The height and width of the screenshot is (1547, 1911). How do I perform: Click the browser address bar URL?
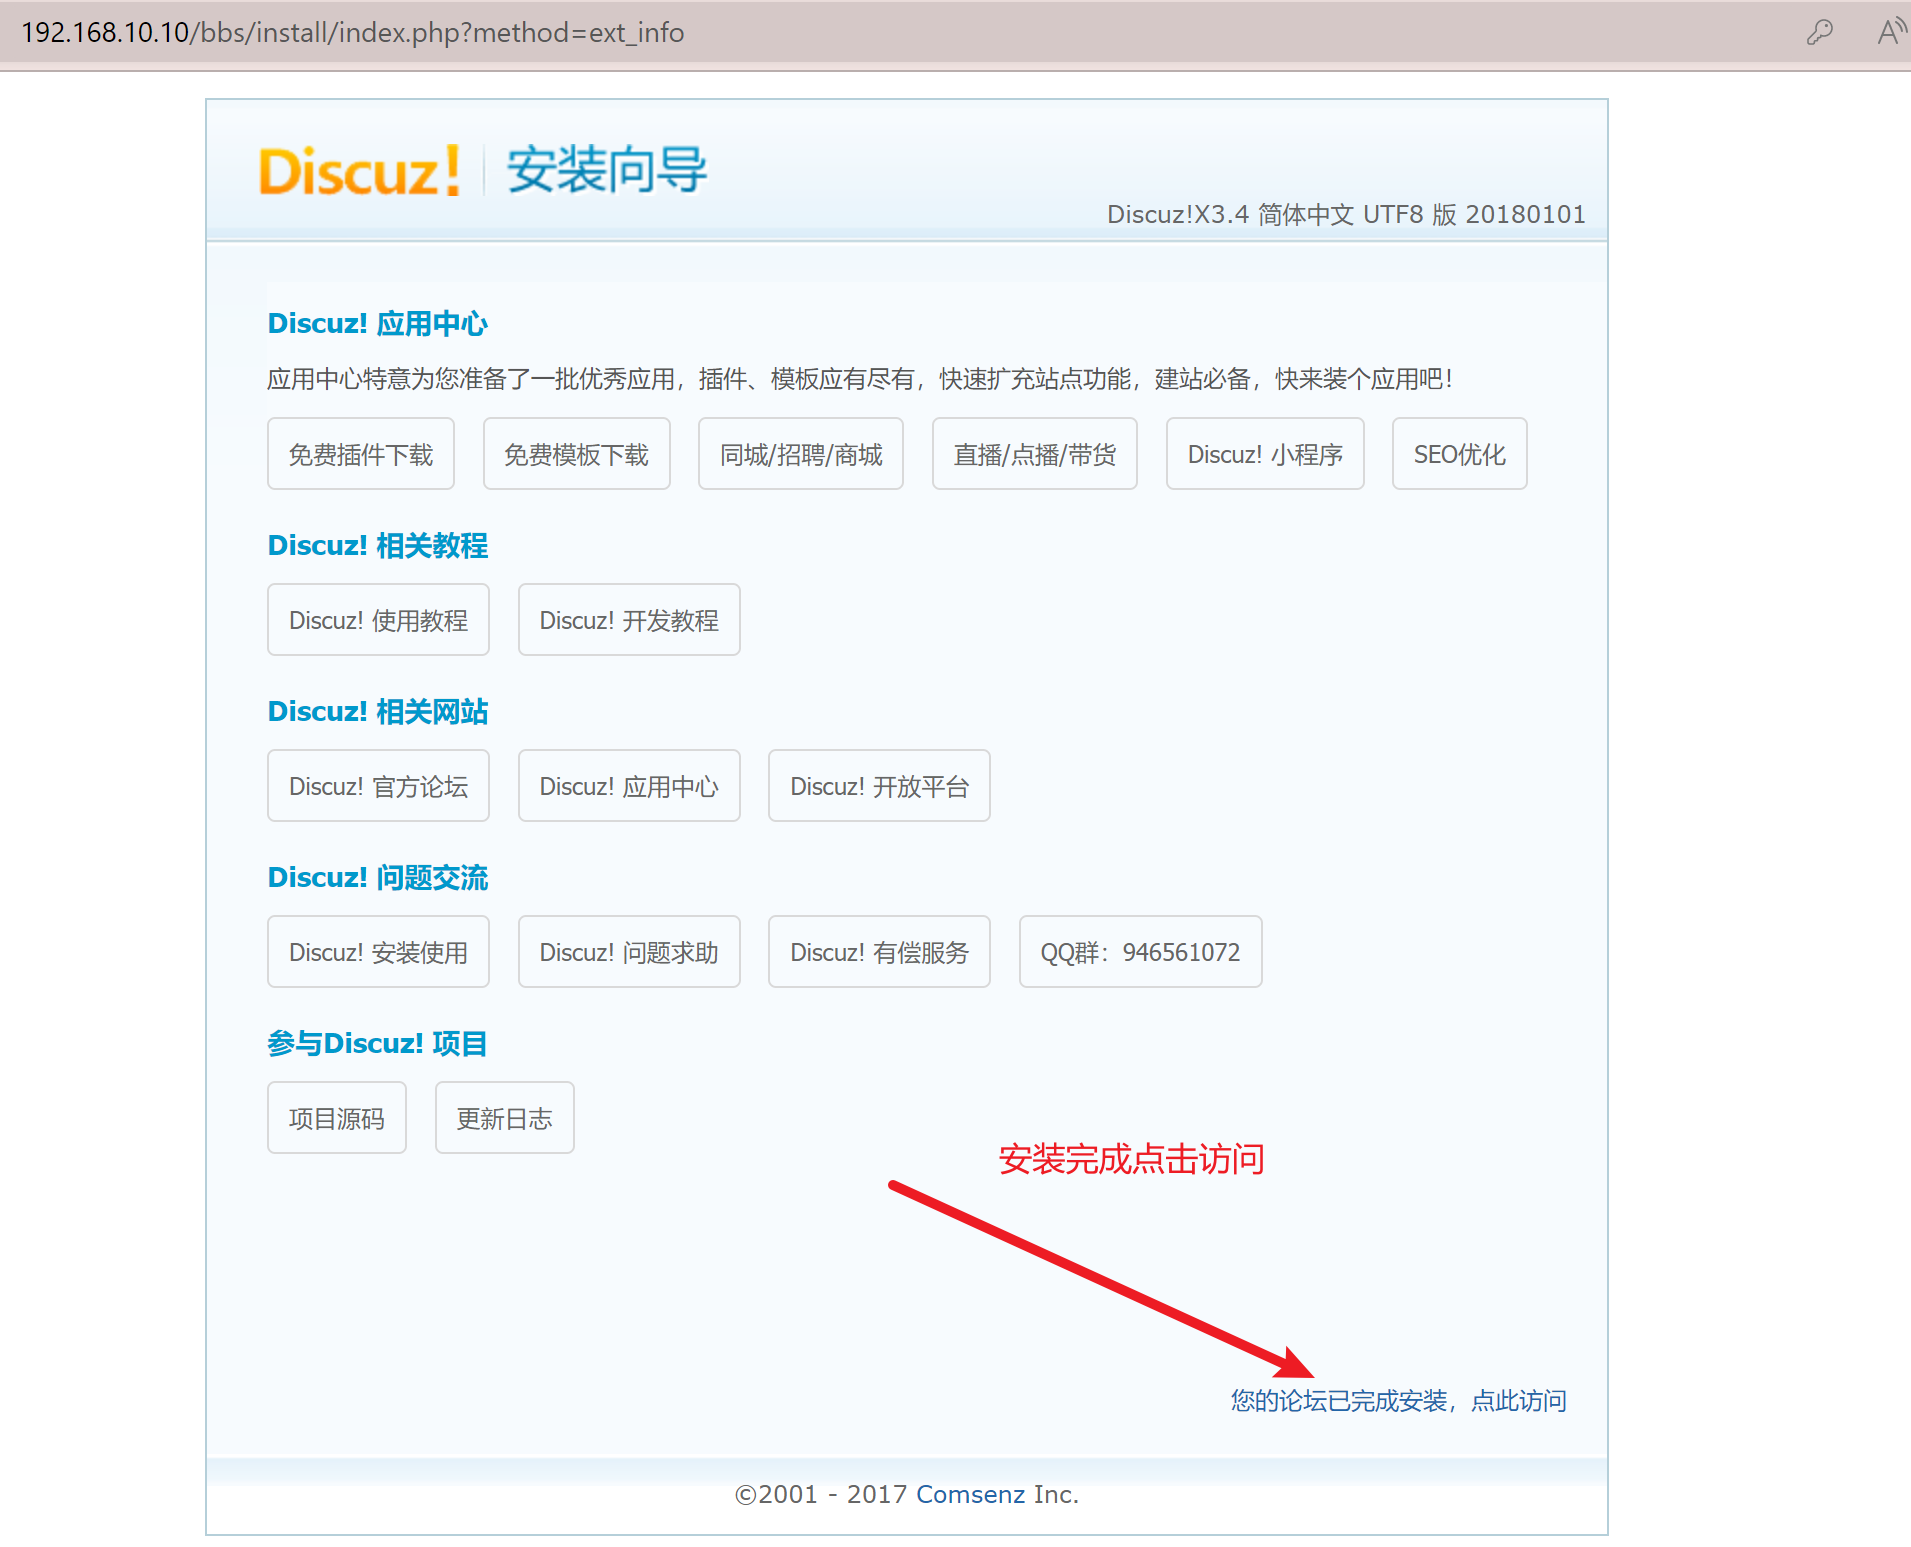pos(353,32)
